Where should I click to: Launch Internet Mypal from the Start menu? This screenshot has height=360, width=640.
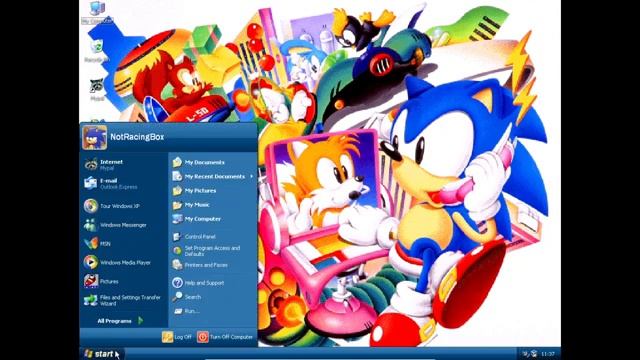tap(123, 164)
